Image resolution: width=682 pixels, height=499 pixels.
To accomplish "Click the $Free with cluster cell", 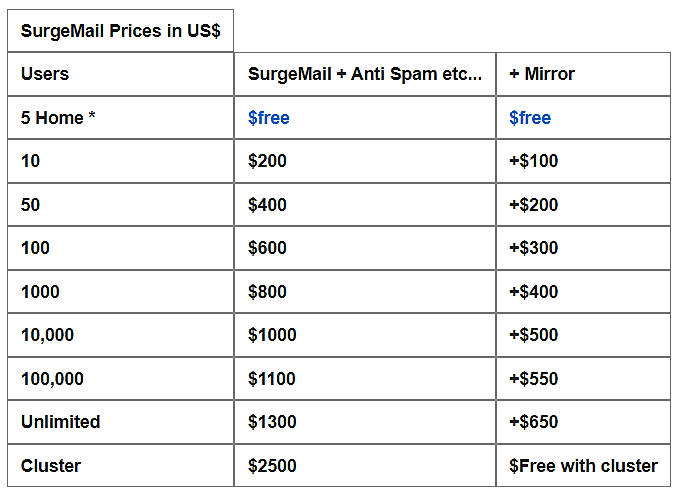I will [x=583, y=466].
